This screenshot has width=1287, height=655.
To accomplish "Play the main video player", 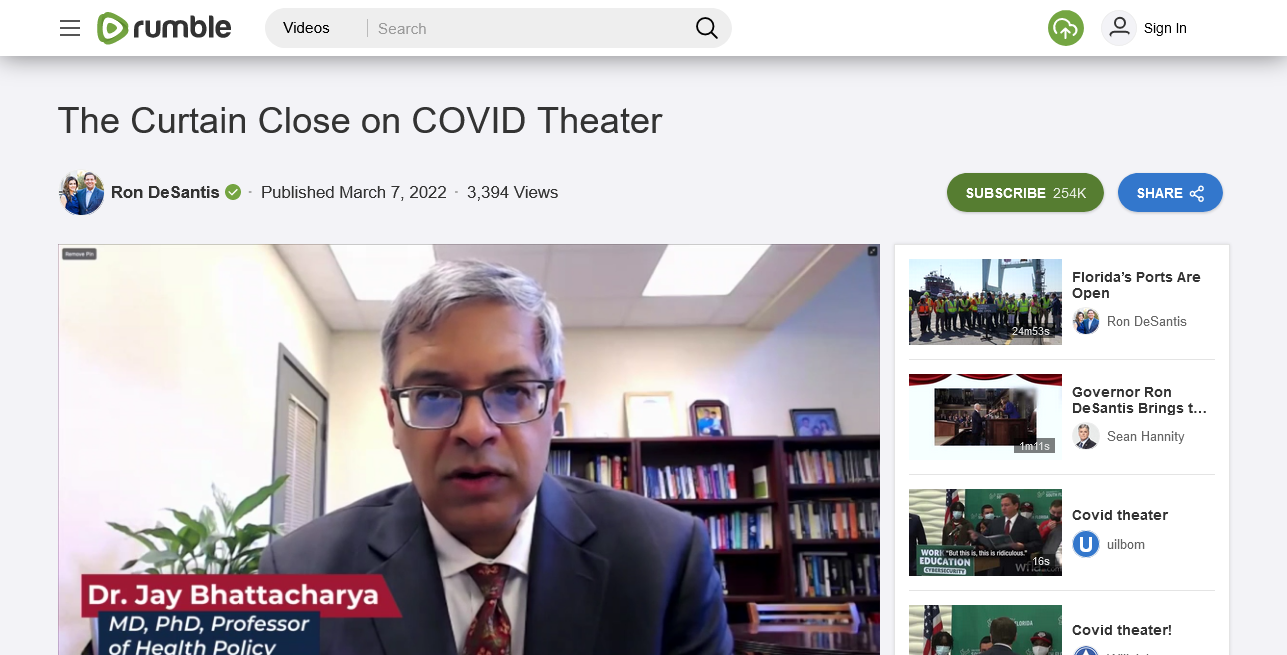I will pos(469,450).
